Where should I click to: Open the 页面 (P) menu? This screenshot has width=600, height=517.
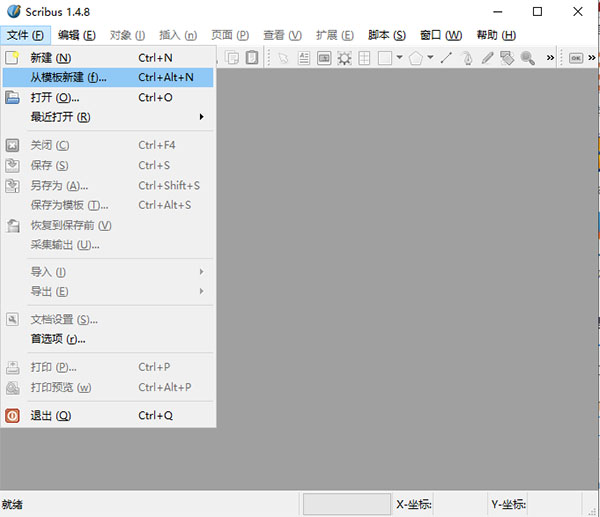(x=230, y=35)
